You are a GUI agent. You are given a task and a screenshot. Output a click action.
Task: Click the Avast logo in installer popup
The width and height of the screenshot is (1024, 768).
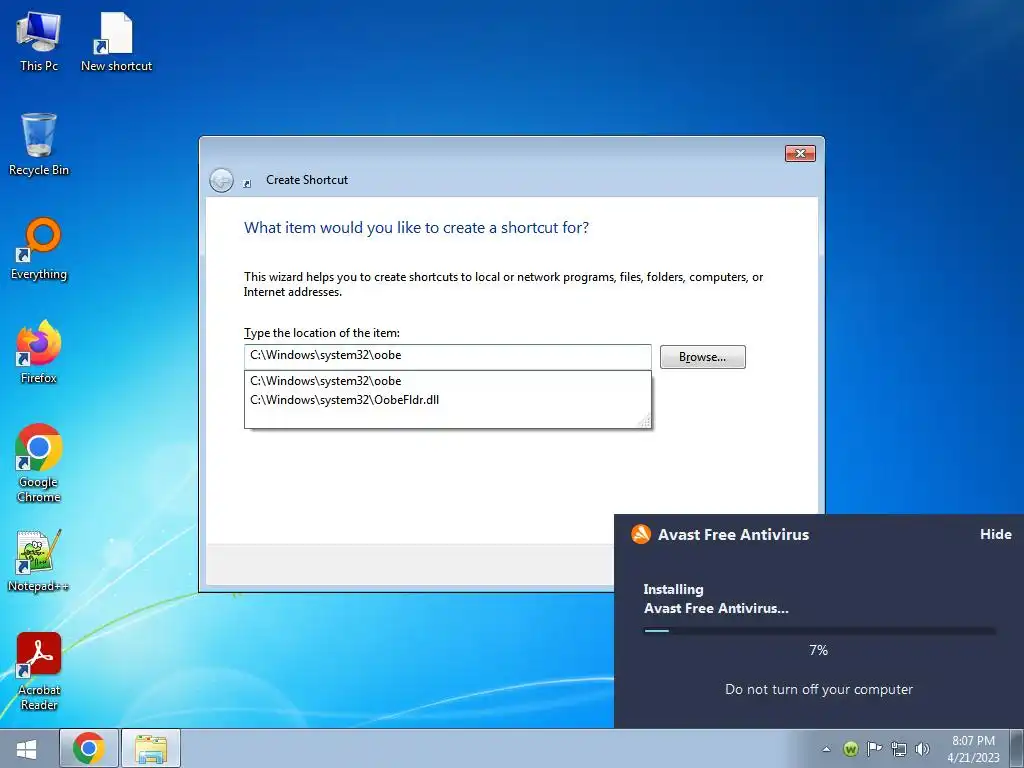[641, 534]
